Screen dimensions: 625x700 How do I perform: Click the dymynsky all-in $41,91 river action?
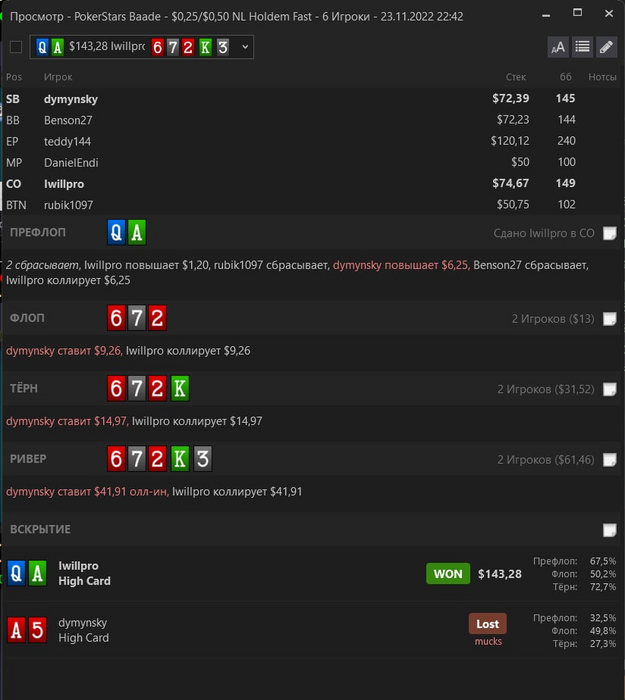coord(87,492)
